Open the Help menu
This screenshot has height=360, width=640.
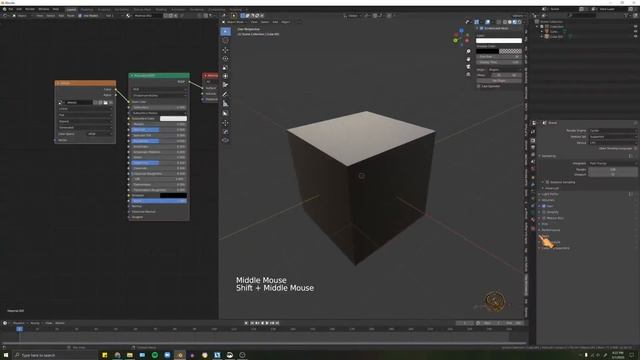coord(56,9)
